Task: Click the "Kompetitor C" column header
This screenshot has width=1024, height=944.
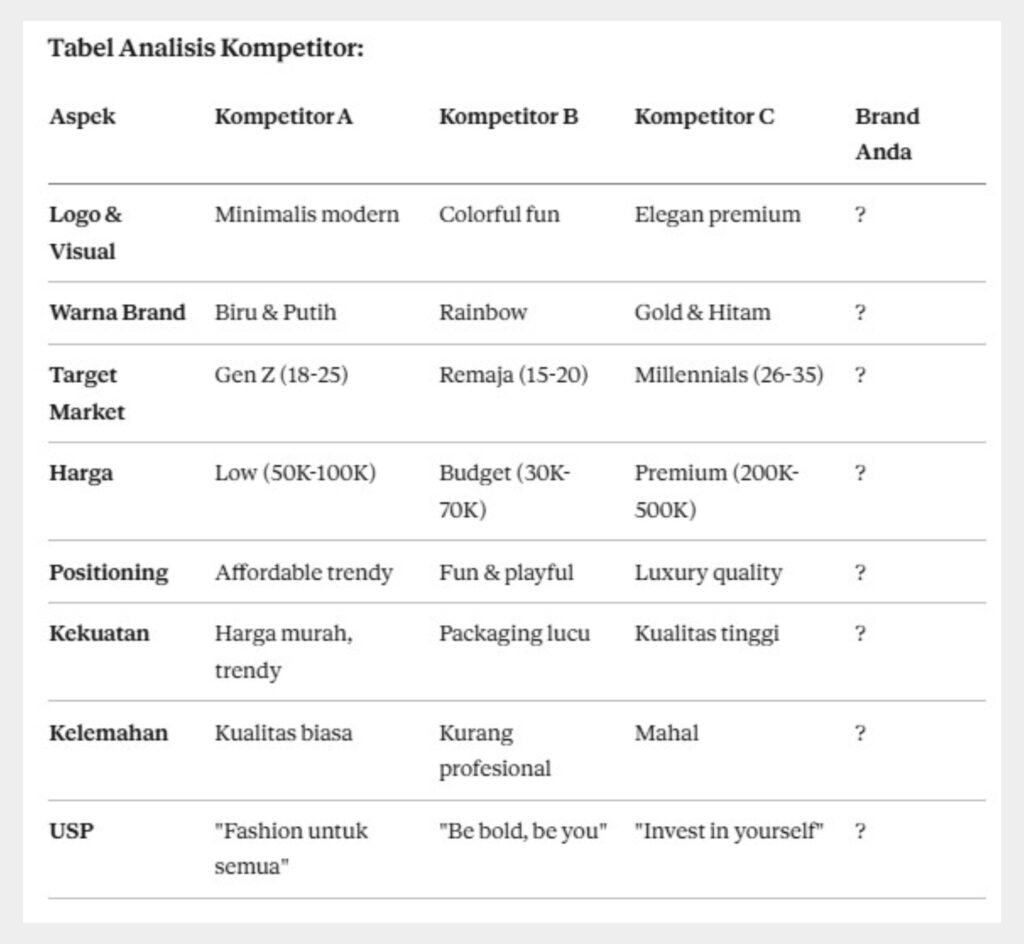Action: (x=704, y=116)
